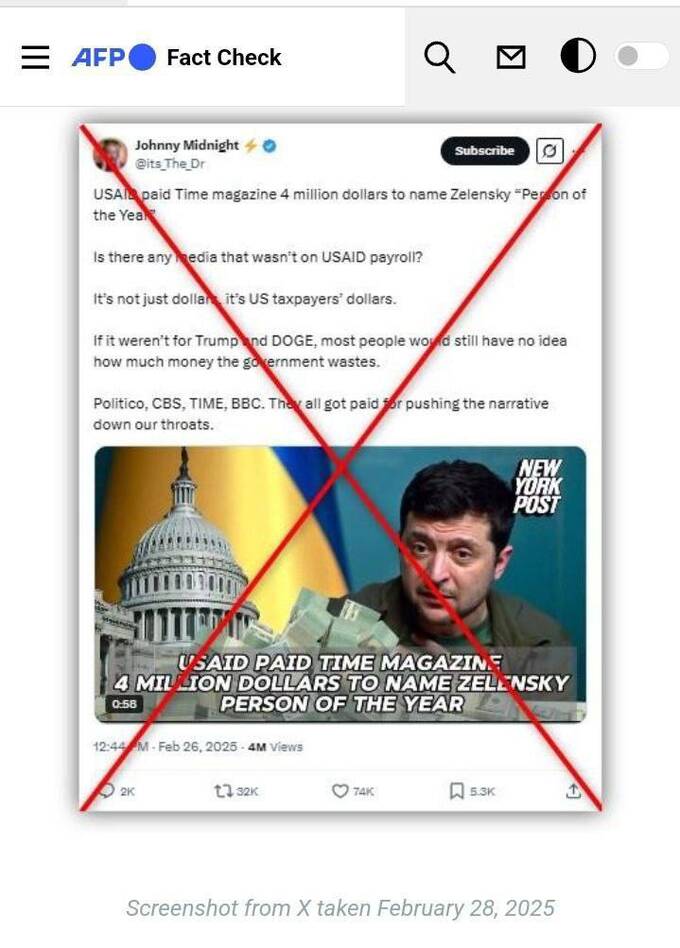Viewport: 680px width, 948px height.
Task: Click the 0:58 video duration badge
Action: [124, 704]
